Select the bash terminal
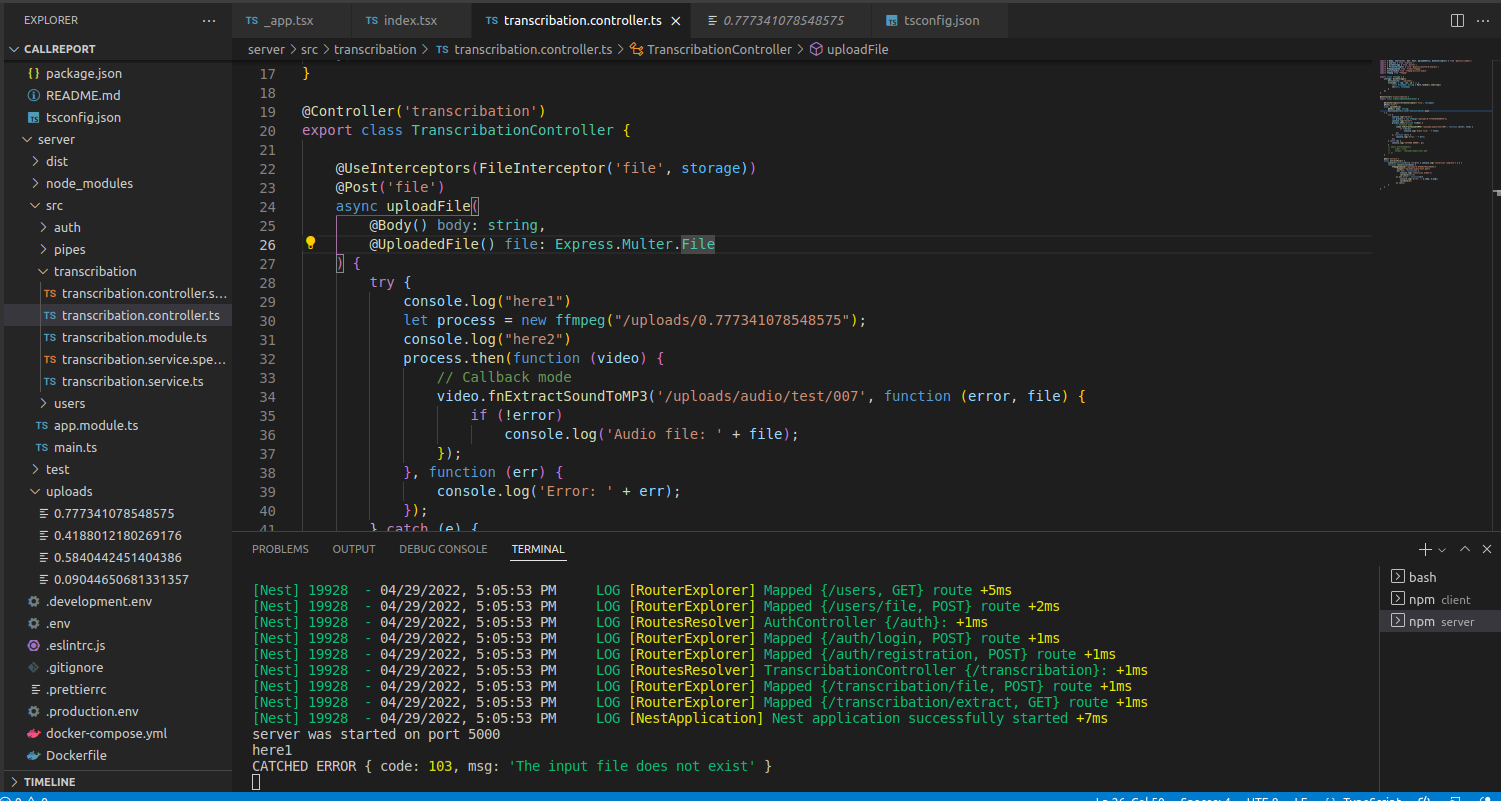The height and width of the screenshot is (801, 1501). pos(1440,577)
